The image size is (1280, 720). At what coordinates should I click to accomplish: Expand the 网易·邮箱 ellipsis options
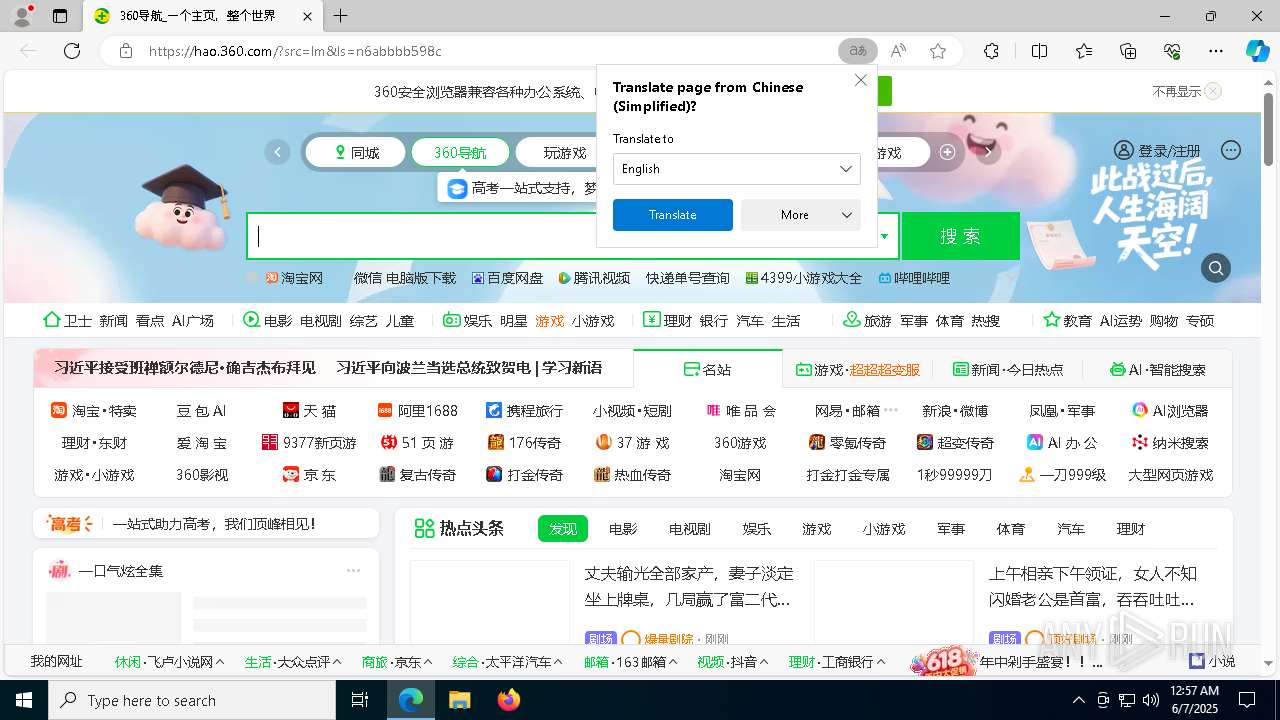pyautogui.click(x=891, y=410)
